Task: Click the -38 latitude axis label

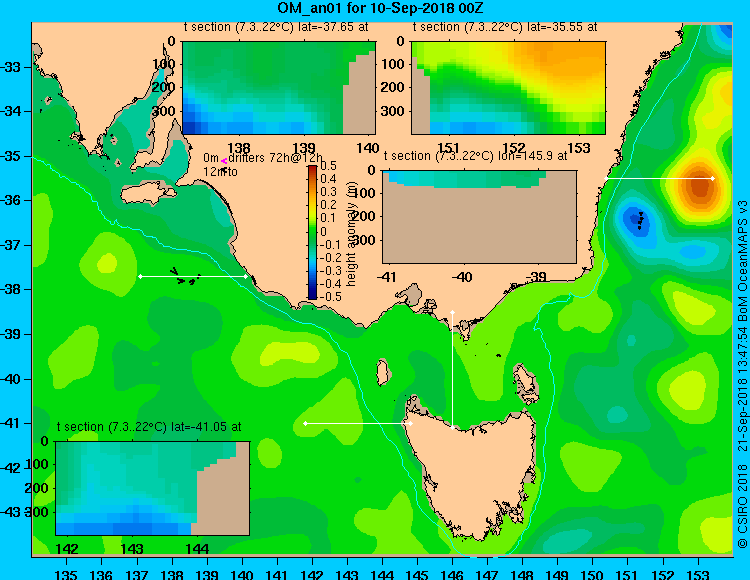Action: tap(11, 290)
